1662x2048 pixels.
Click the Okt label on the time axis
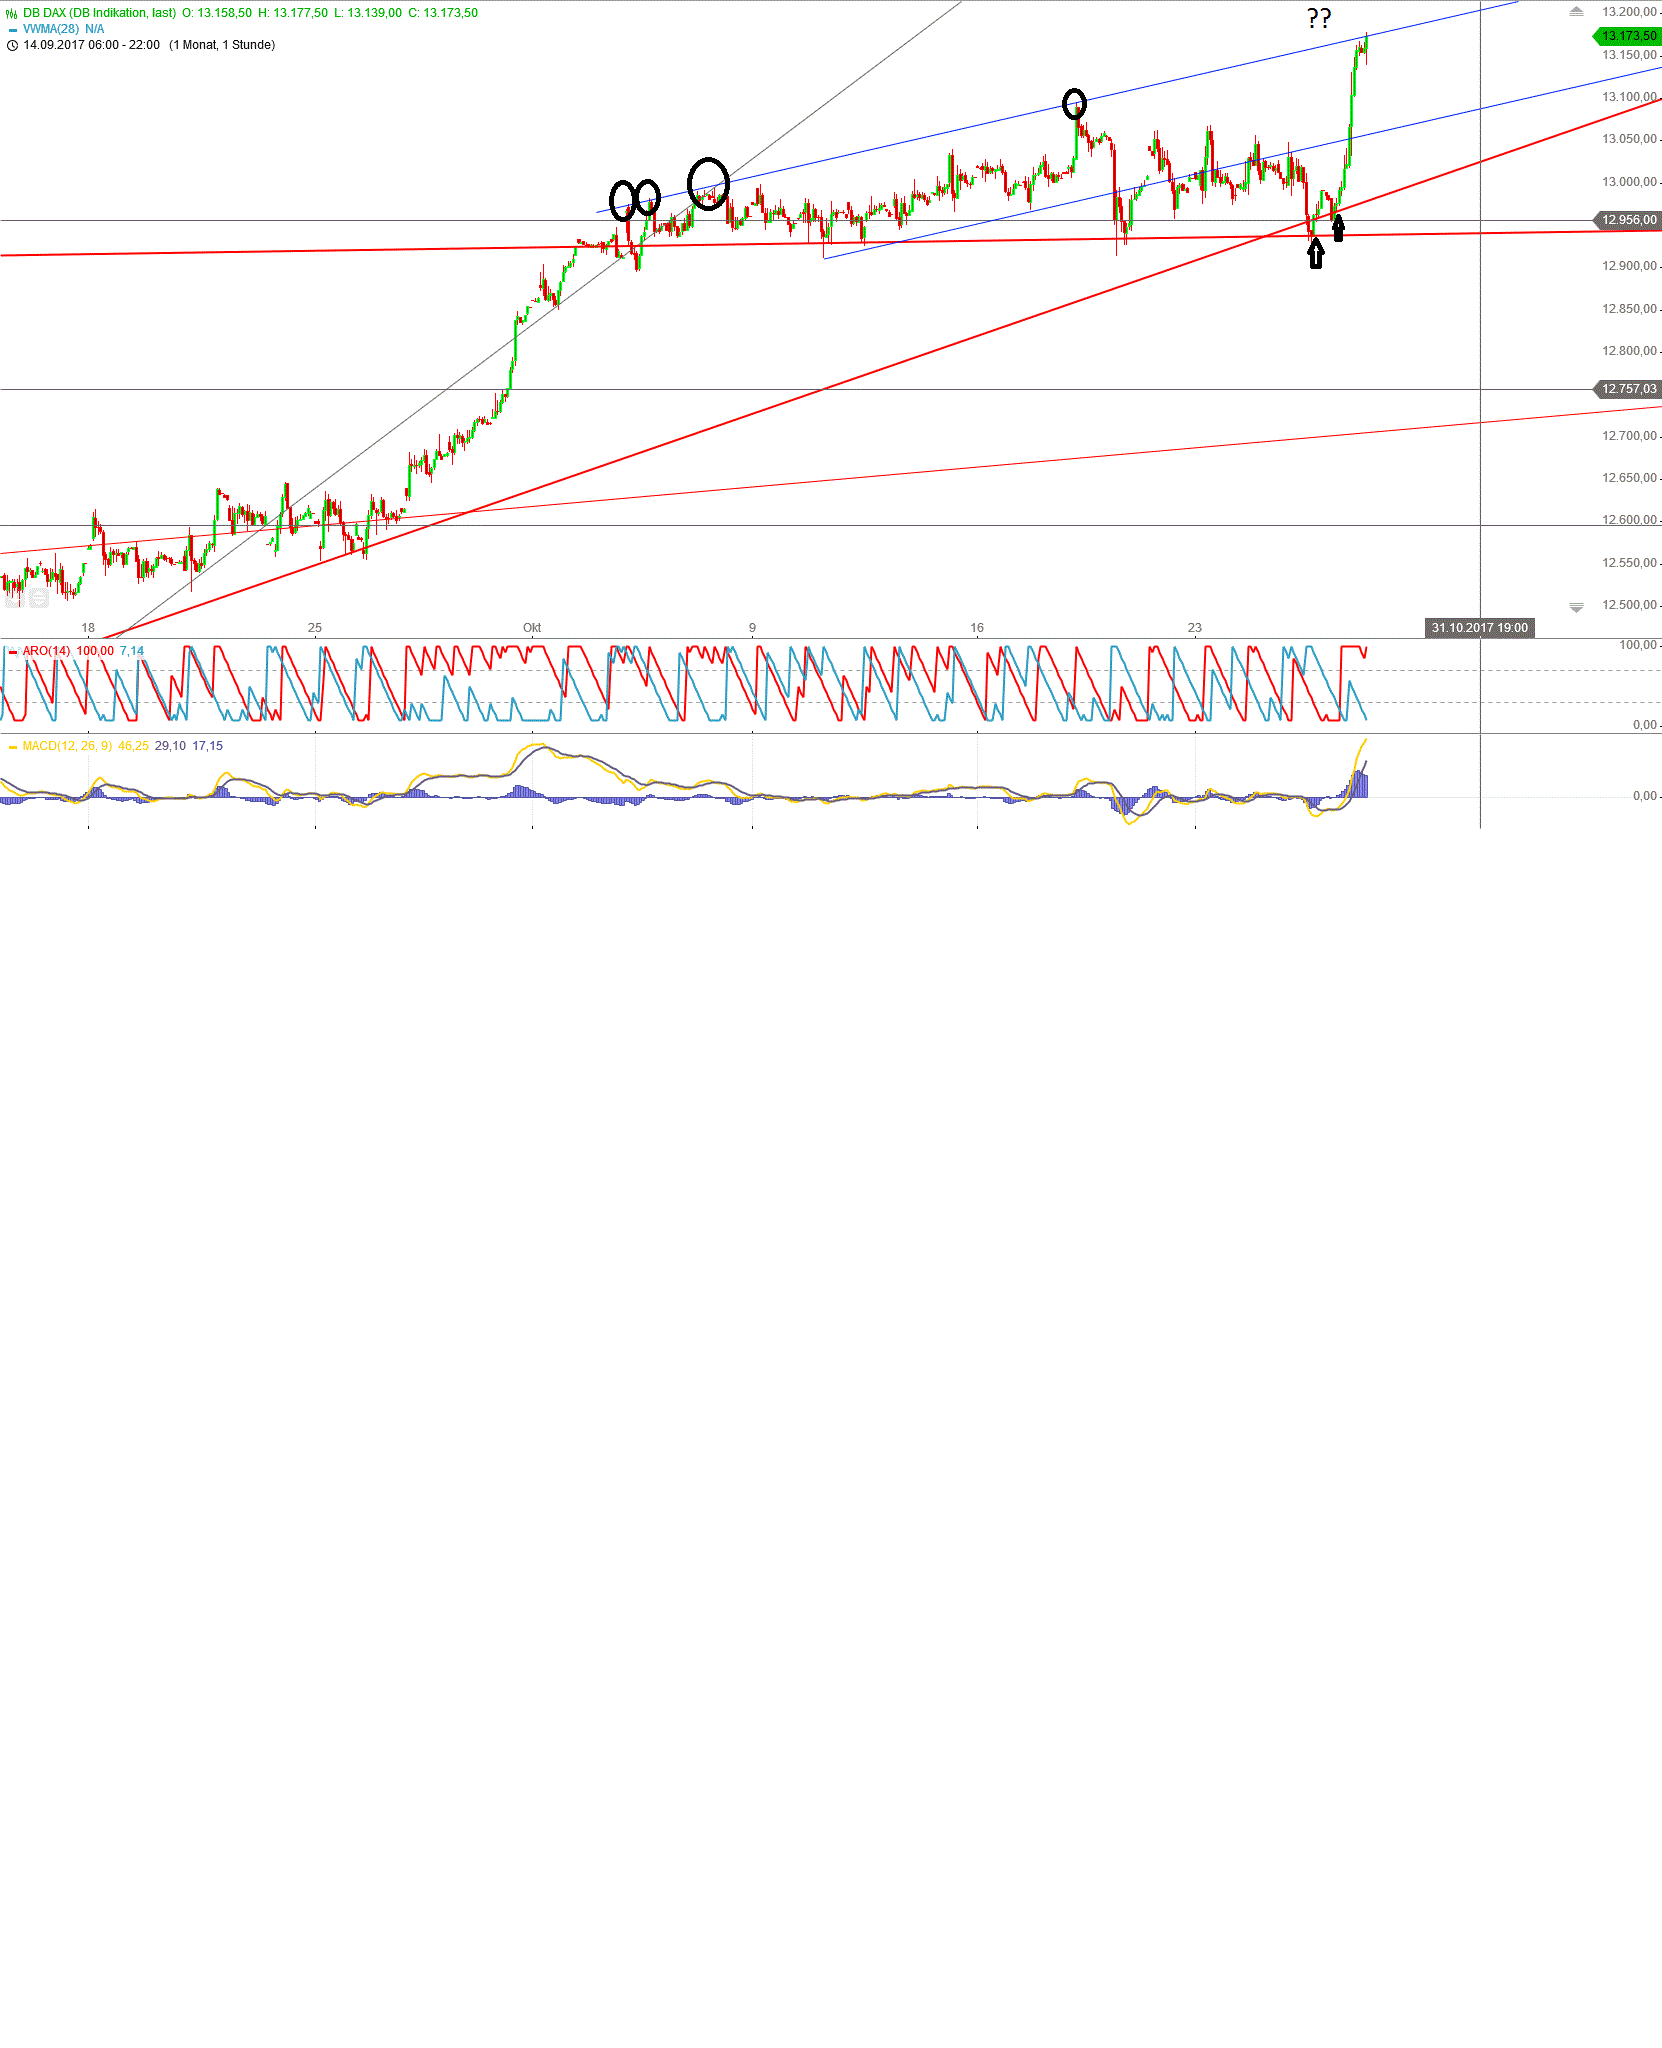click(x=532, y=628)
